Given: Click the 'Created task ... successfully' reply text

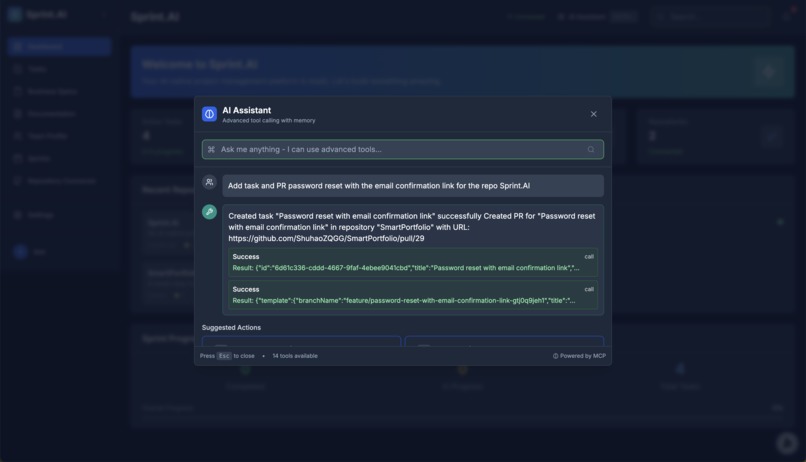Looking at the screenshot, I should tap(412, 227).
